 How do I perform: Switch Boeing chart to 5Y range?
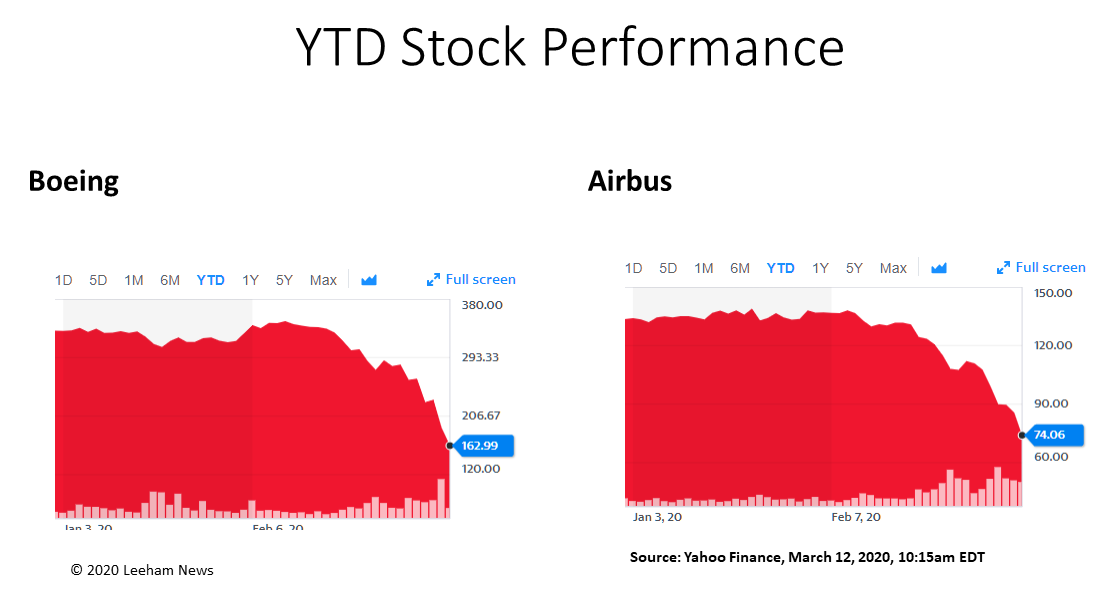point(284,280)
